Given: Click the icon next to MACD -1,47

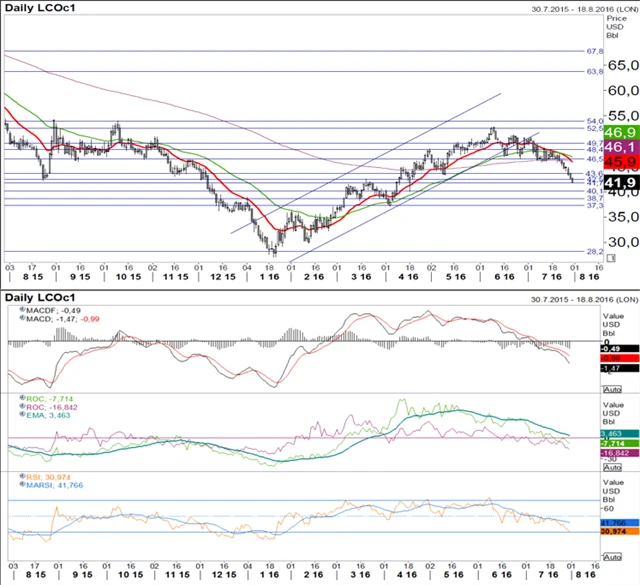Looking at the screenshot, I should pyautogui.click(x=23, y=318).
